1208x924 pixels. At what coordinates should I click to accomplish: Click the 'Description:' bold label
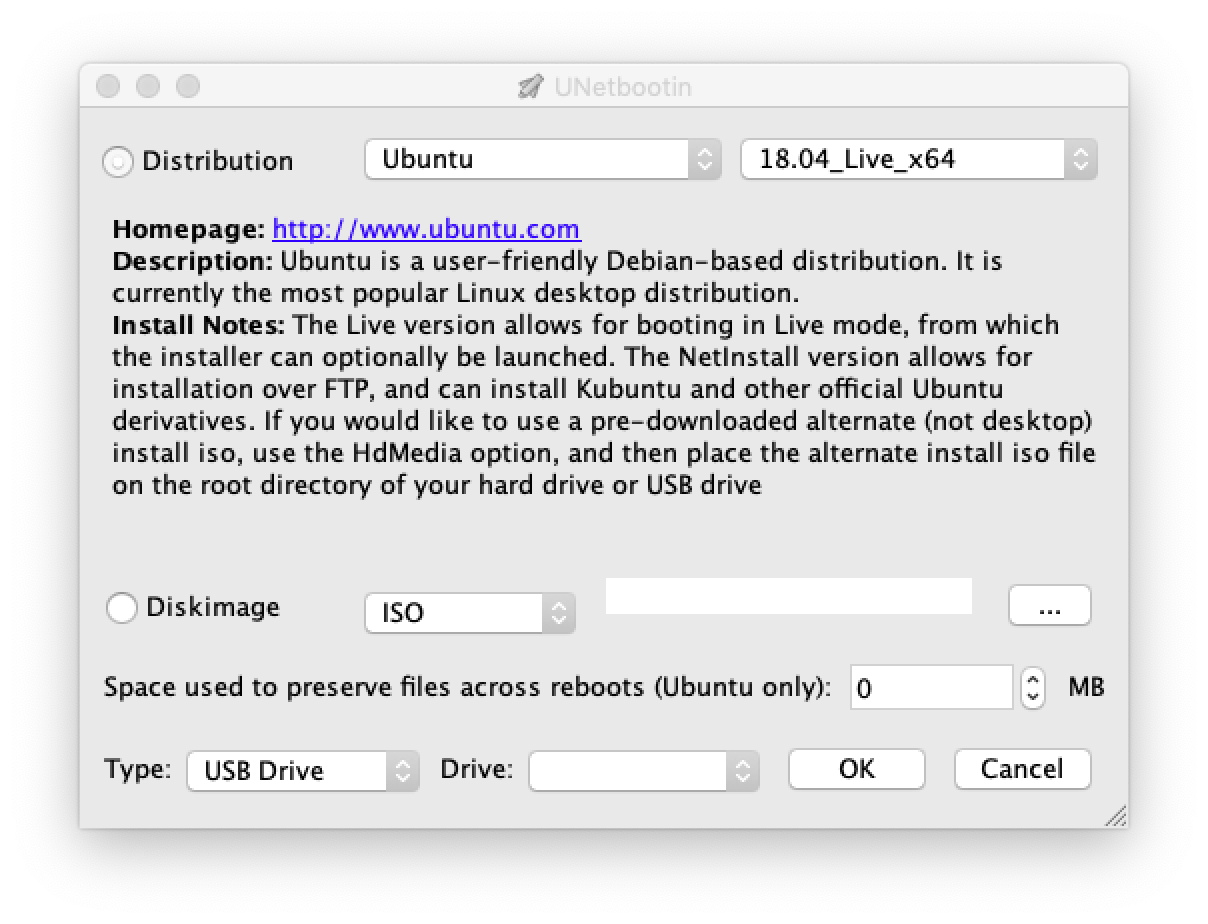(x=193, y=261)
